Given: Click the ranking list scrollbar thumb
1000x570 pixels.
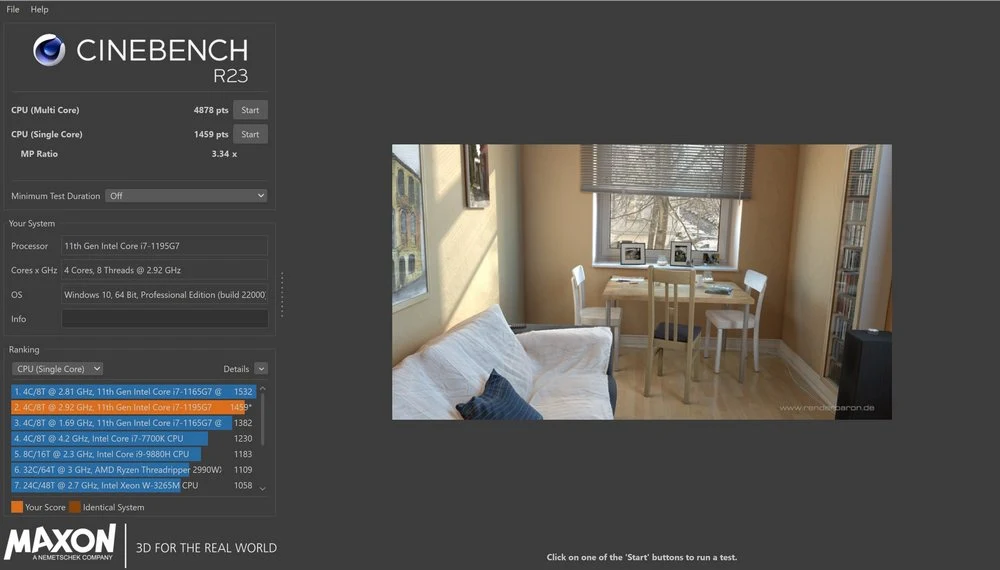Looking at the screenshot, I should [x=262, y=420].
